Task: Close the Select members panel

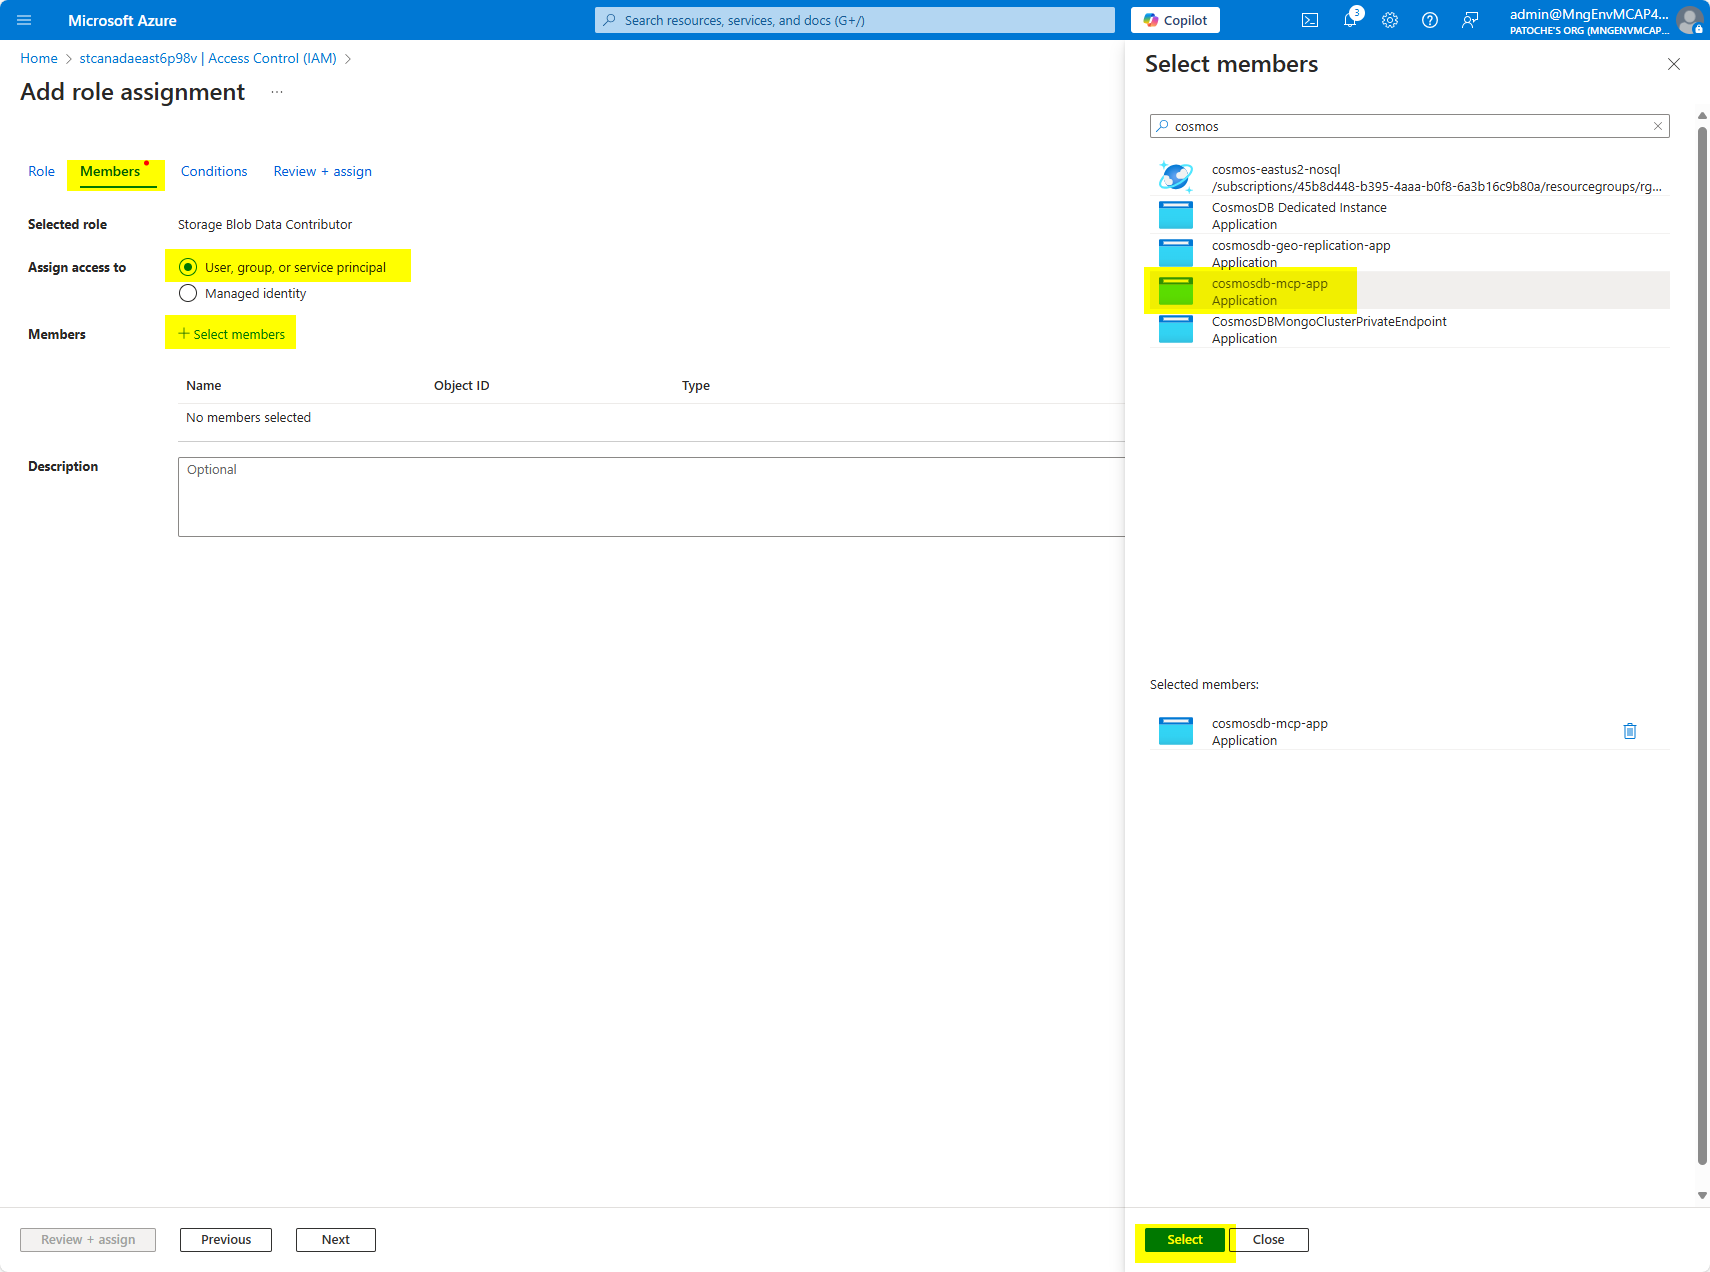Action: tap(1674, 64)
